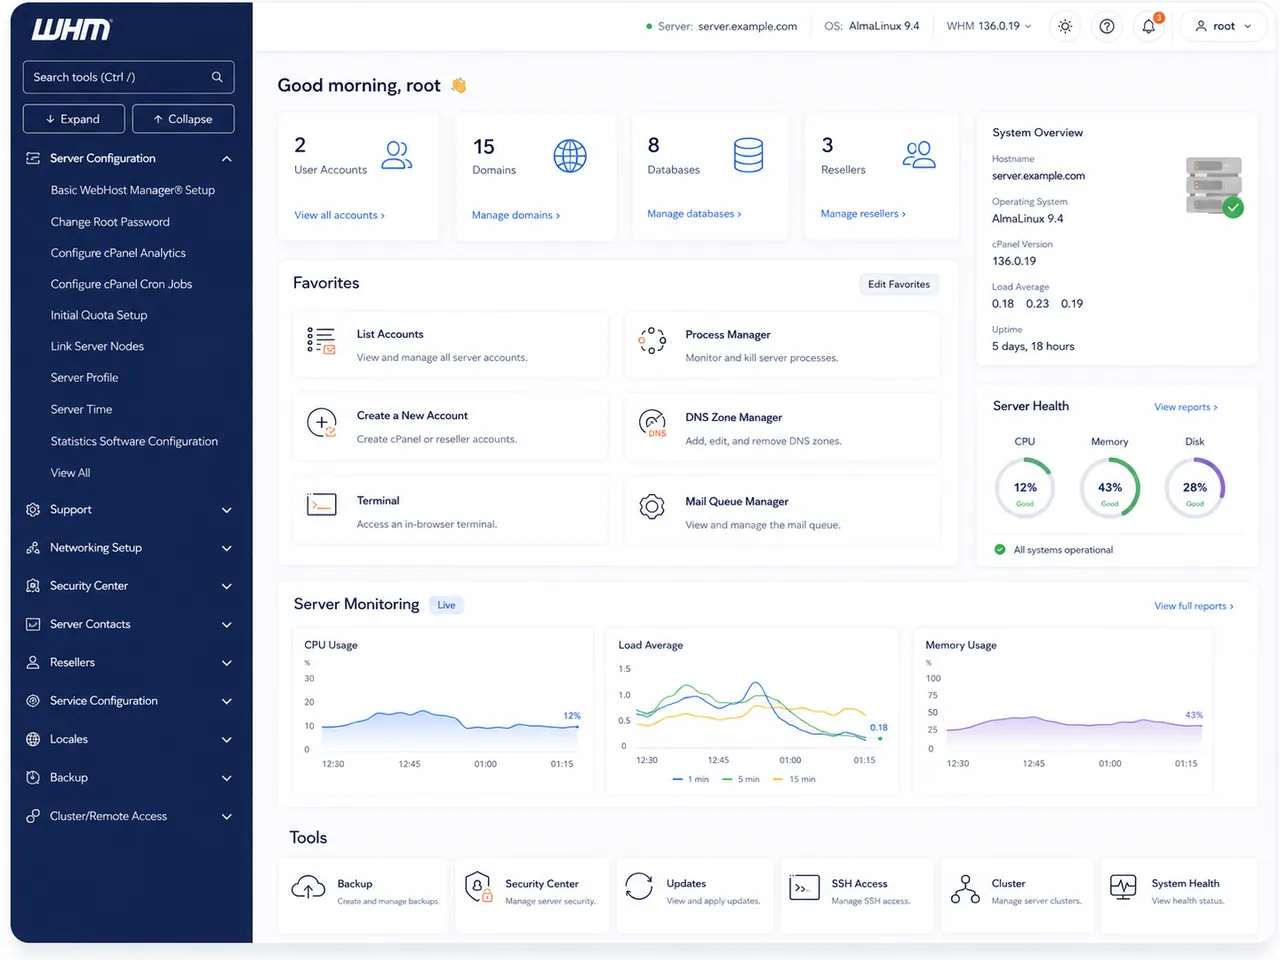1280x960 pixels.
Task: Click the View reports link in Server Health
Action: point(1186,407)
